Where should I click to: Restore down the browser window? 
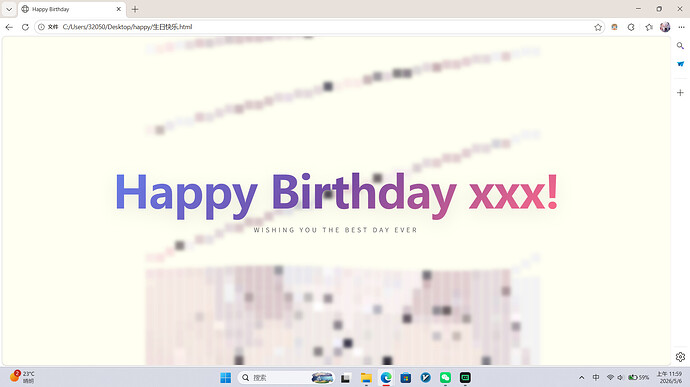(659, 9)
